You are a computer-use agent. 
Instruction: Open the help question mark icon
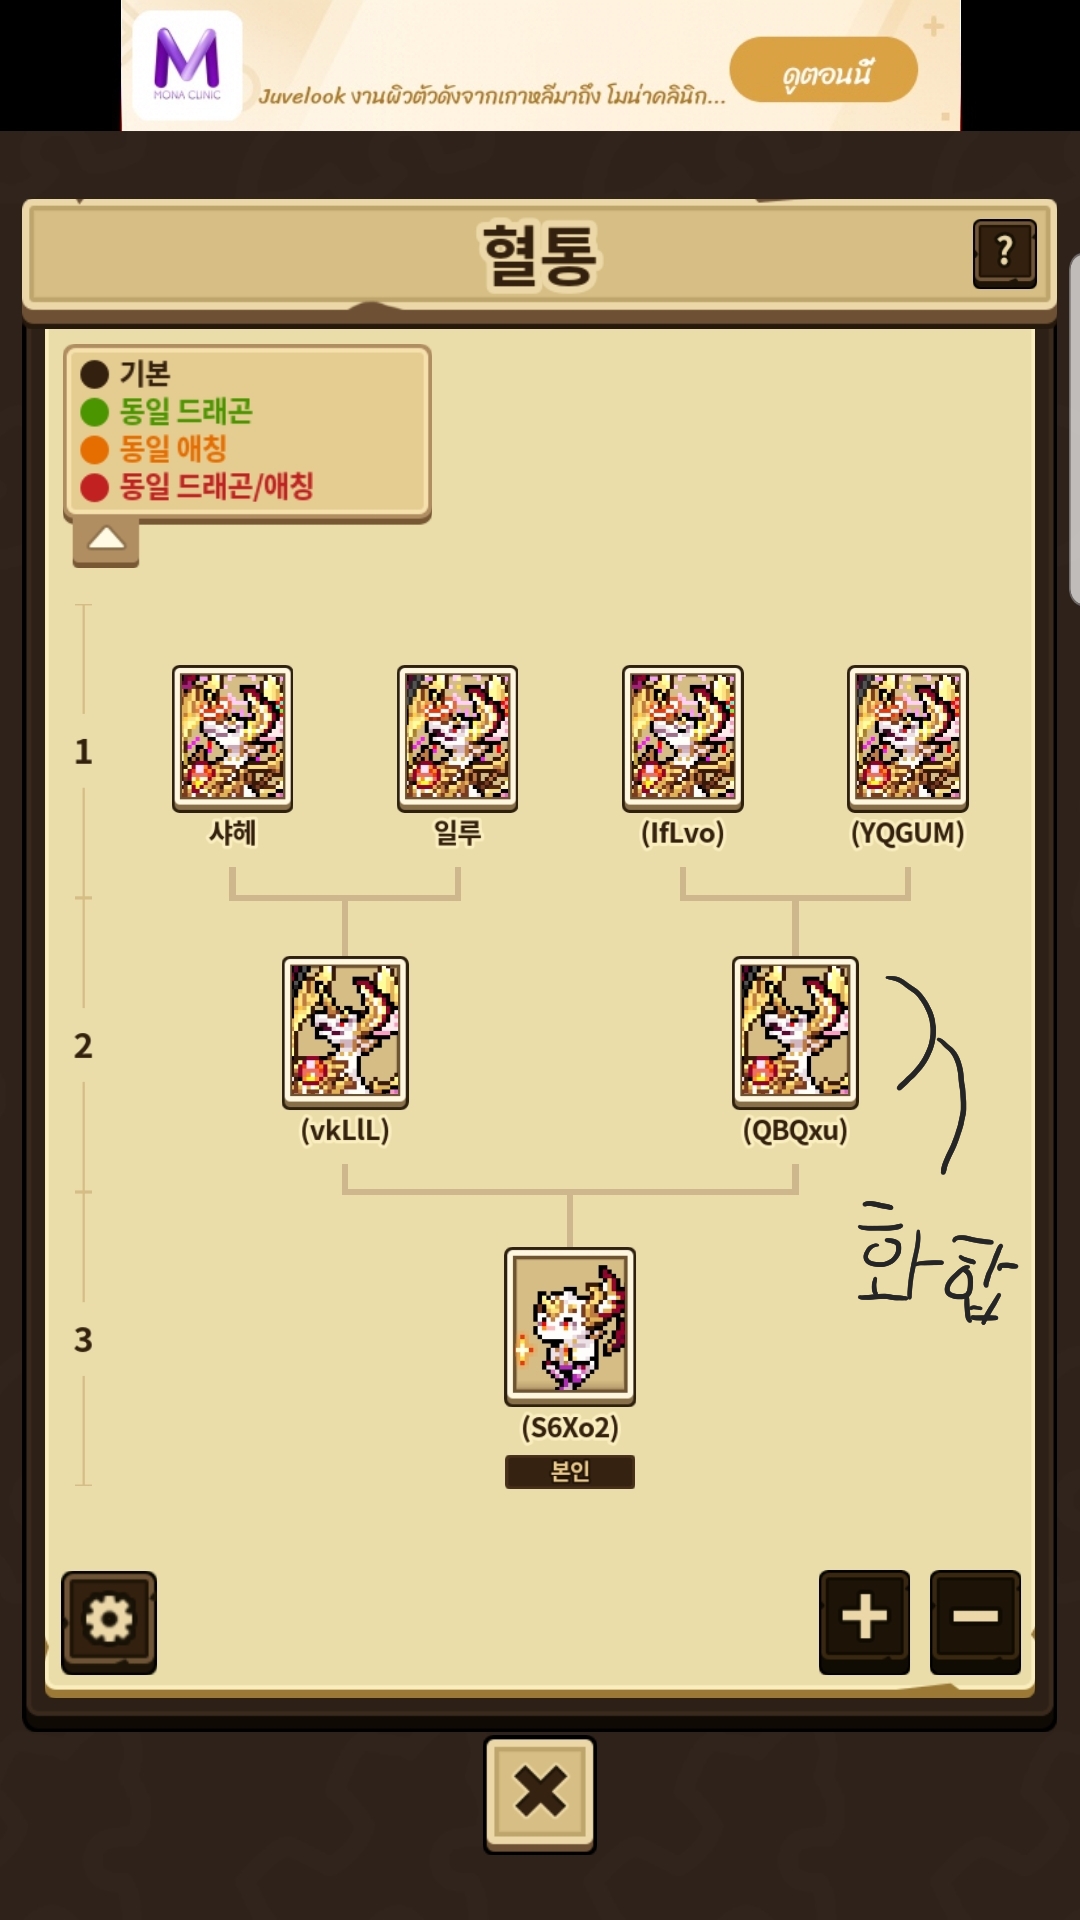[1004, 254]
